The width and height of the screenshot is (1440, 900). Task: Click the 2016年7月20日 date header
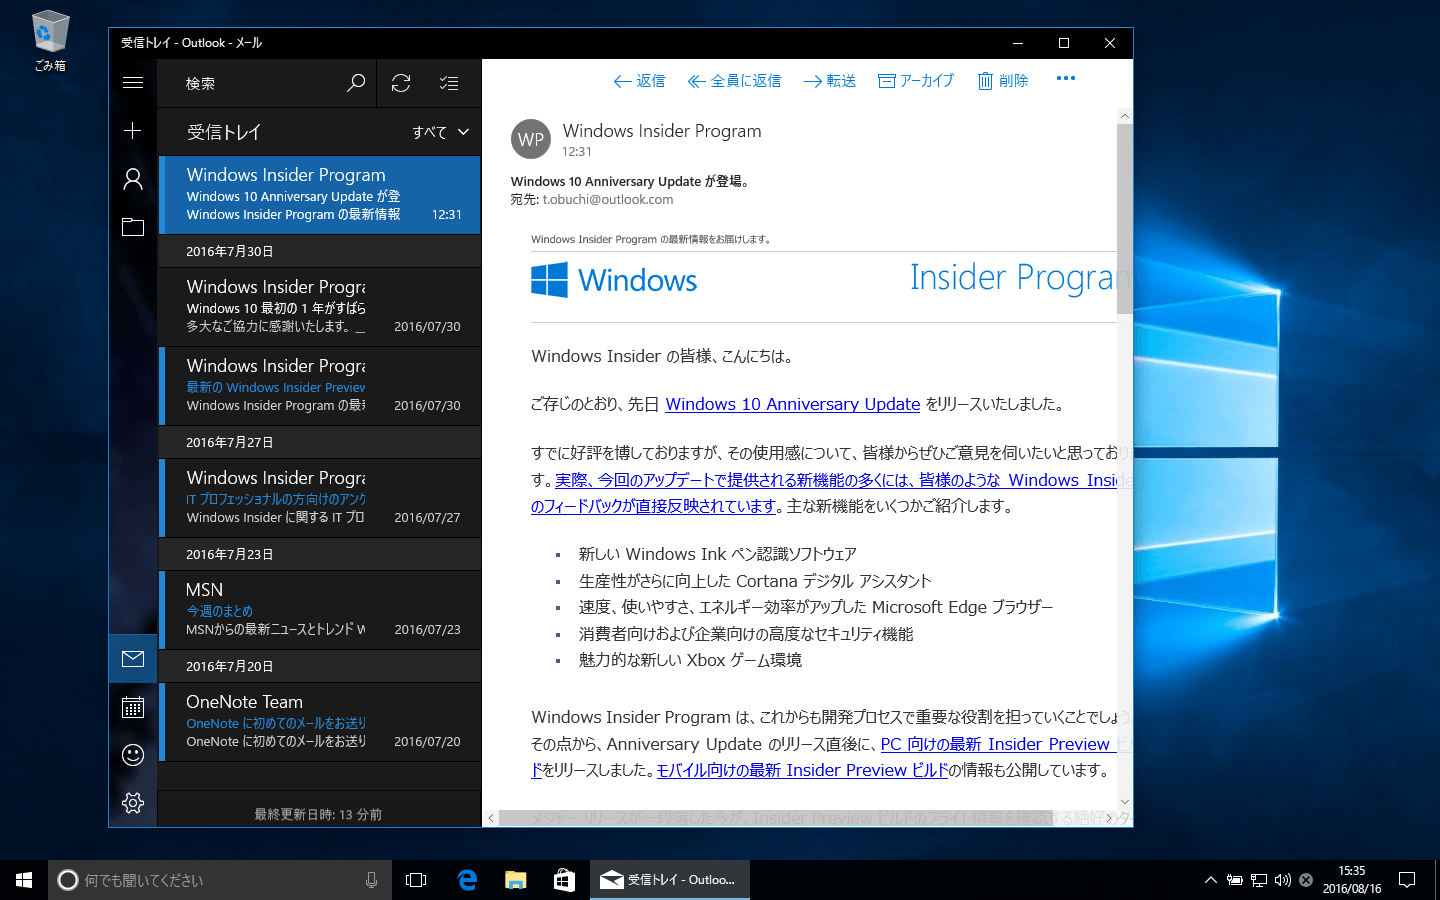[320, 666]
